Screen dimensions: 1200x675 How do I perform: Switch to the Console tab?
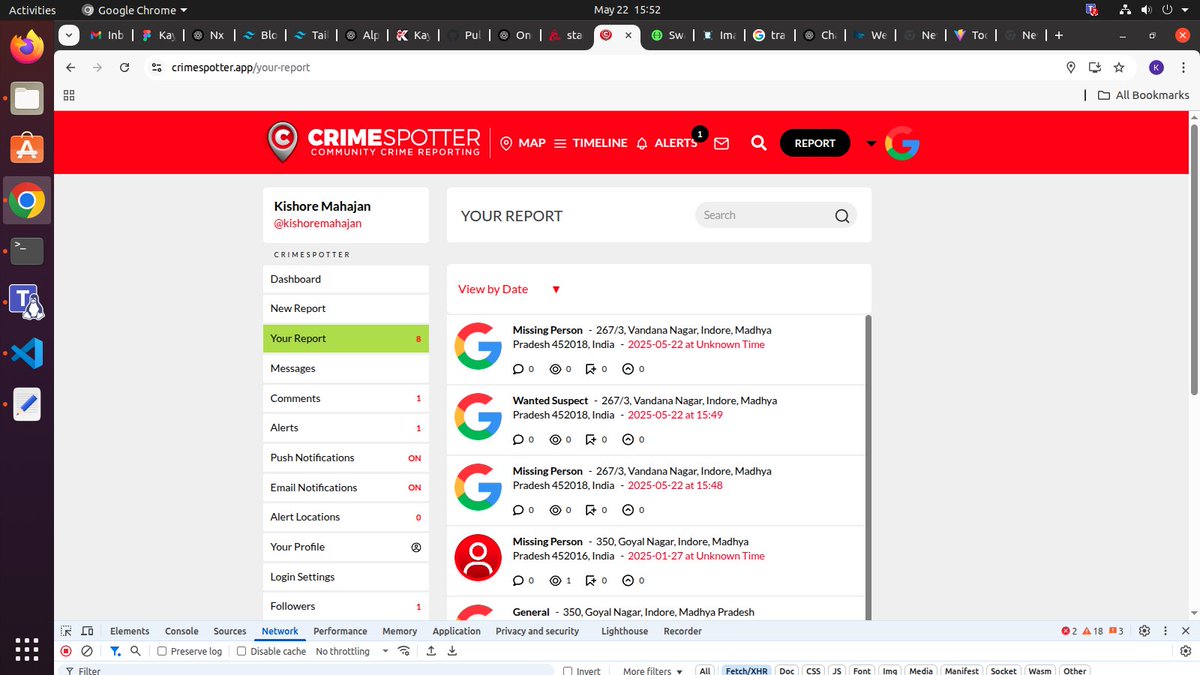point(182,631)
